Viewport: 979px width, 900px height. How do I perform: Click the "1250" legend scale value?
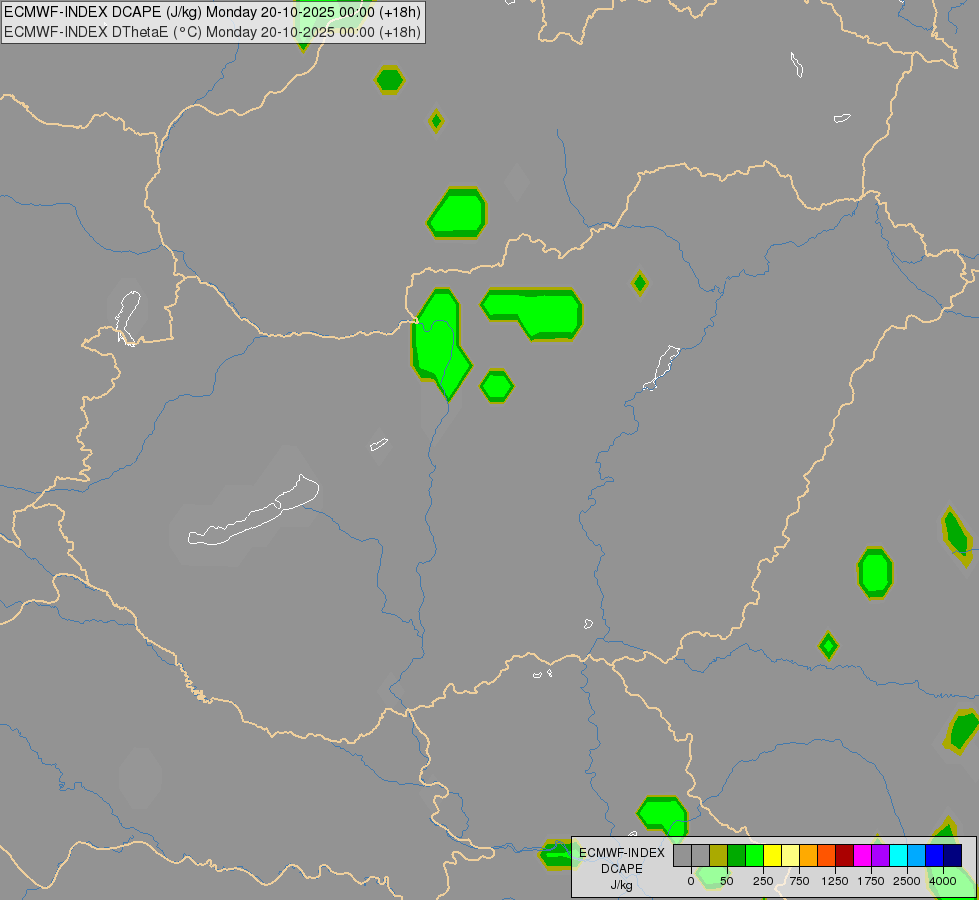click(835, 881)
